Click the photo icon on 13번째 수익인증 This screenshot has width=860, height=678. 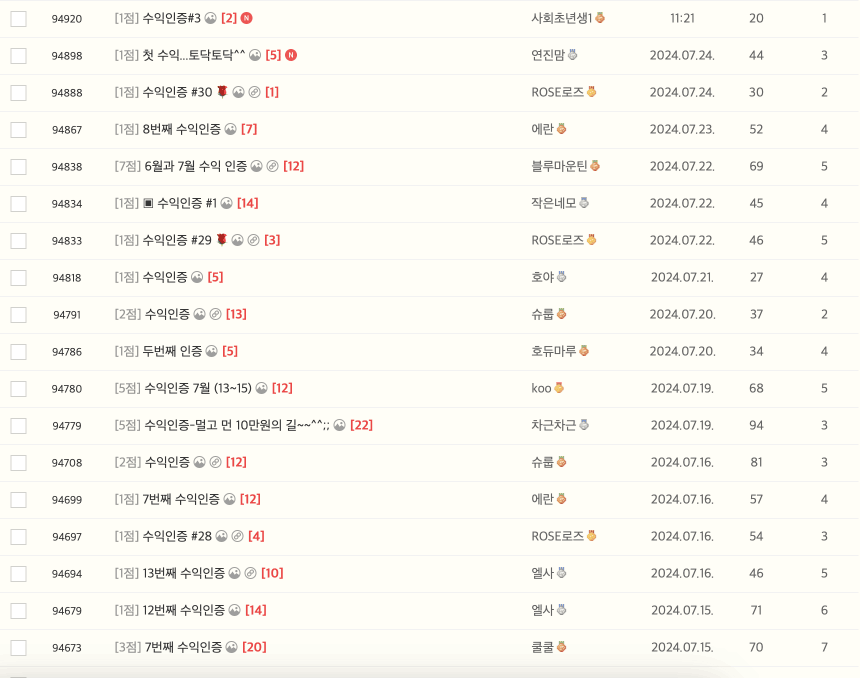click(235, 573)
